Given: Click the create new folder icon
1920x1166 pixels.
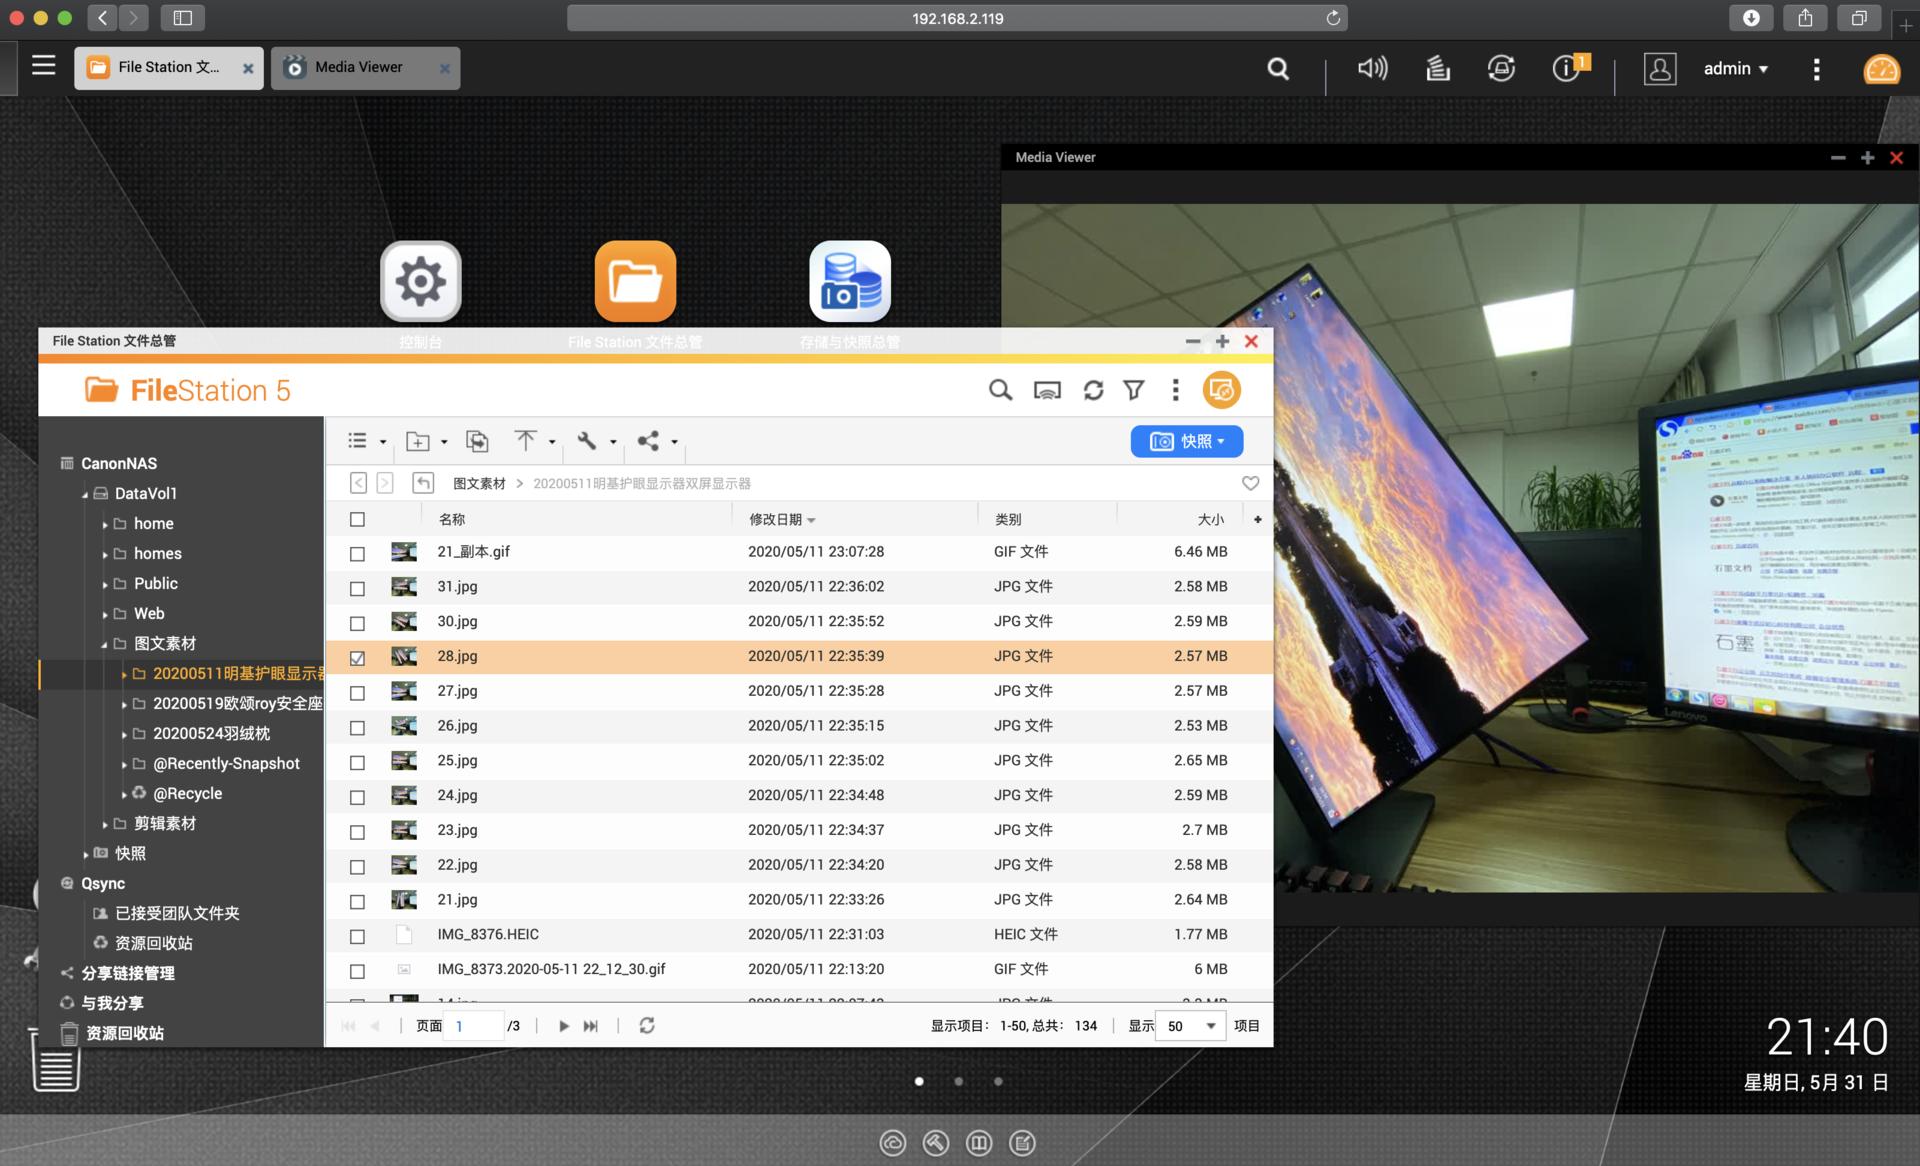Looking at the screenshot, I should [x=418, y=441].
